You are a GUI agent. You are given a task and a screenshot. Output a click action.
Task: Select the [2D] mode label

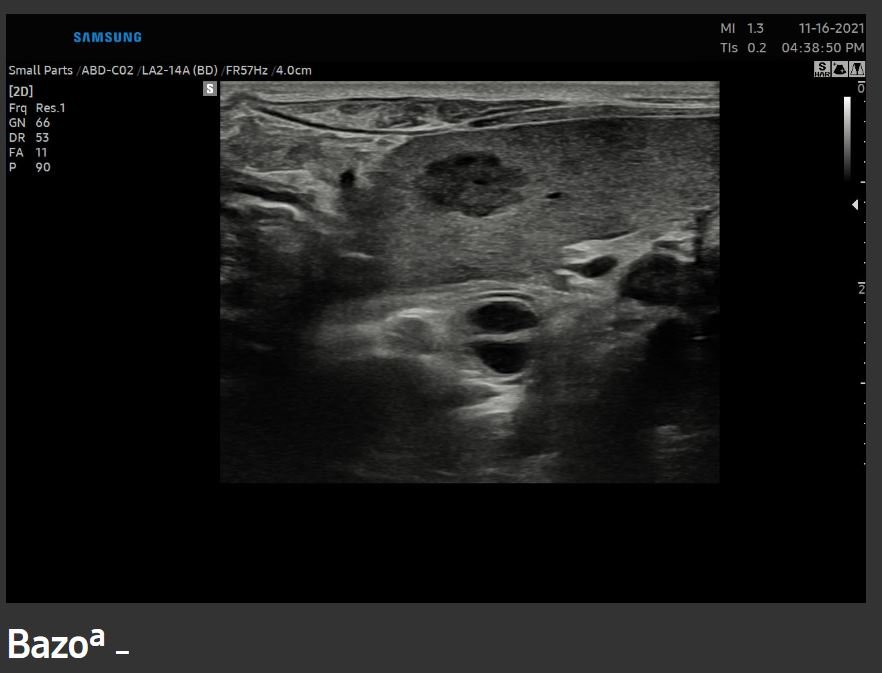coord(21,91)
